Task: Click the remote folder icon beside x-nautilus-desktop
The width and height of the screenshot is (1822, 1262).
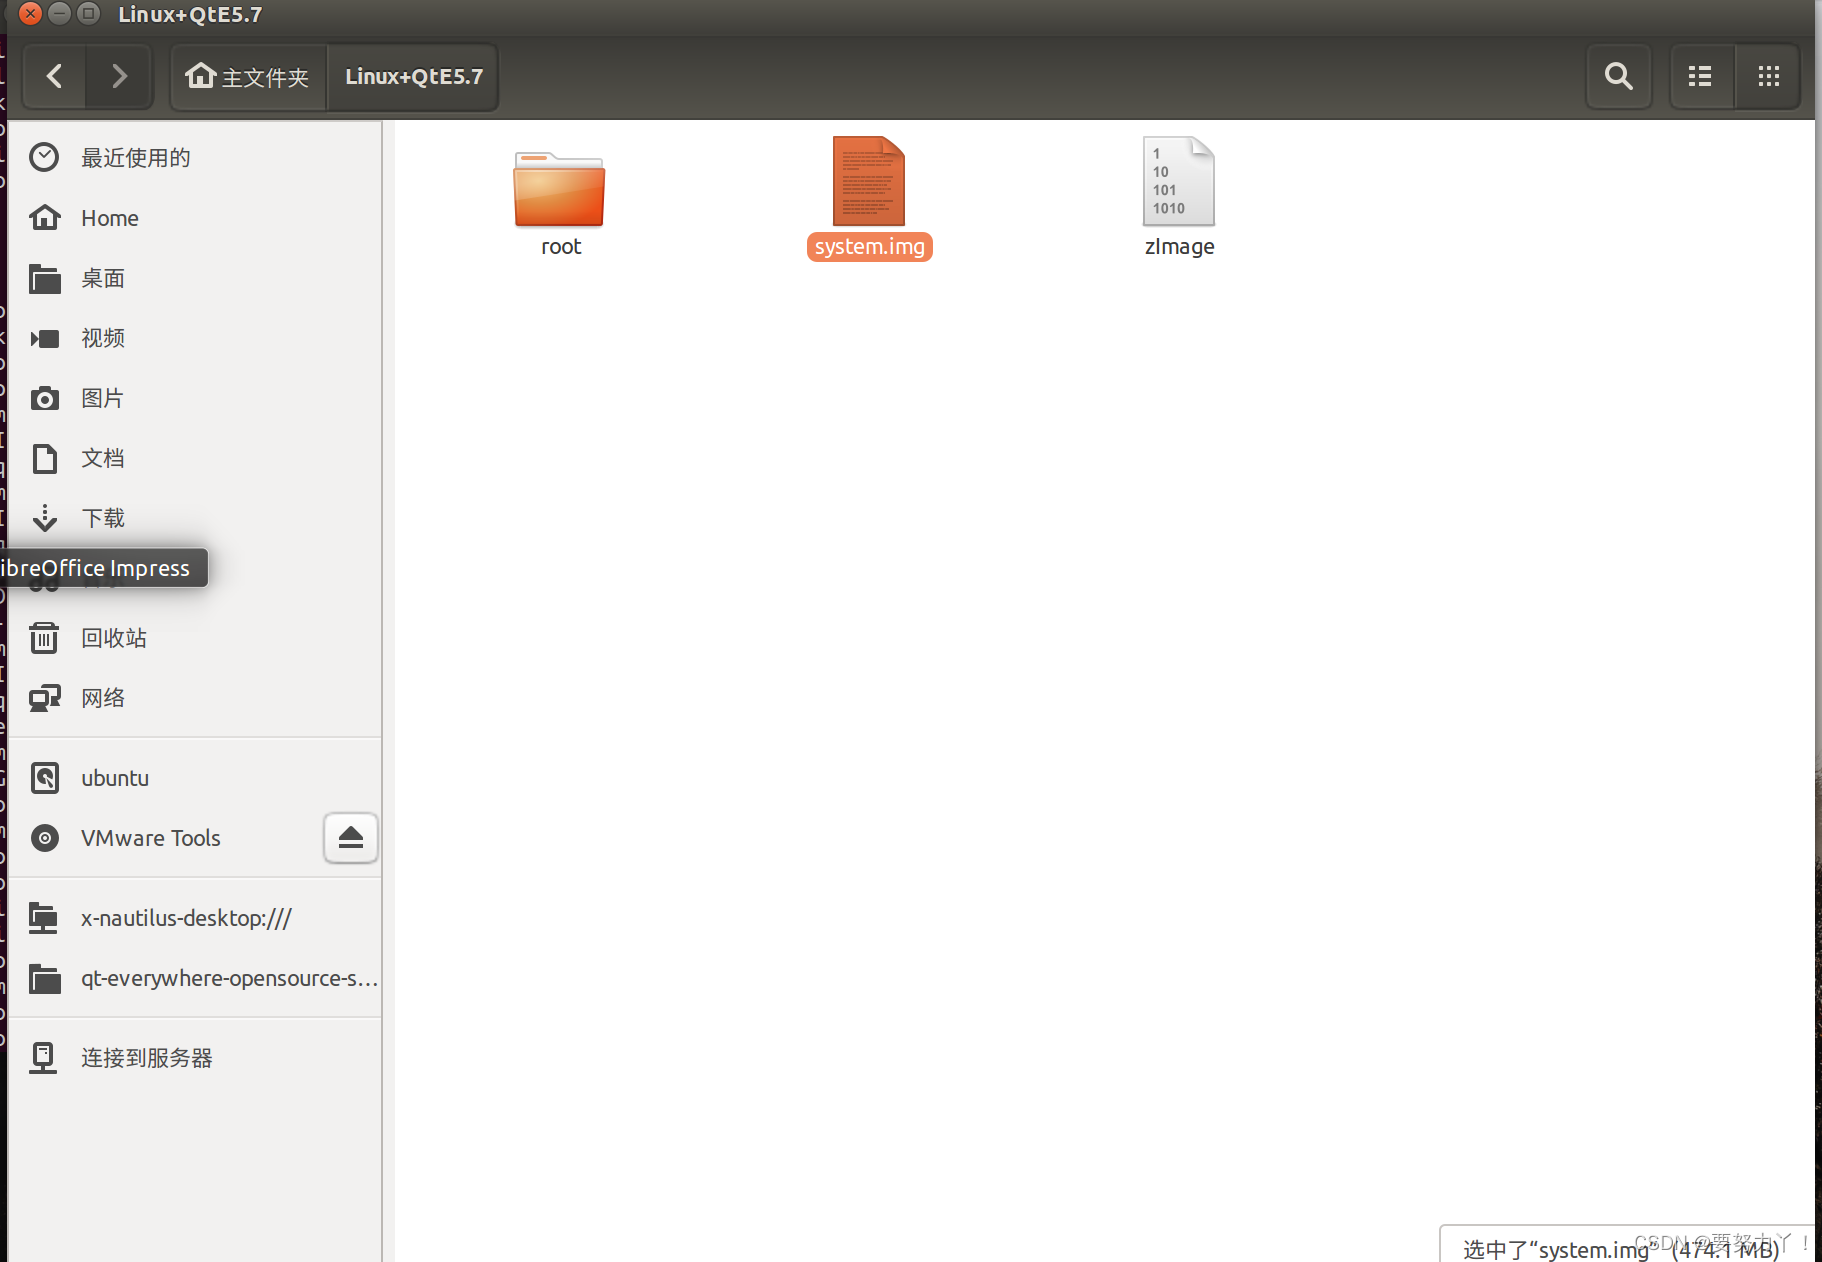Action: tap(43, 917)
